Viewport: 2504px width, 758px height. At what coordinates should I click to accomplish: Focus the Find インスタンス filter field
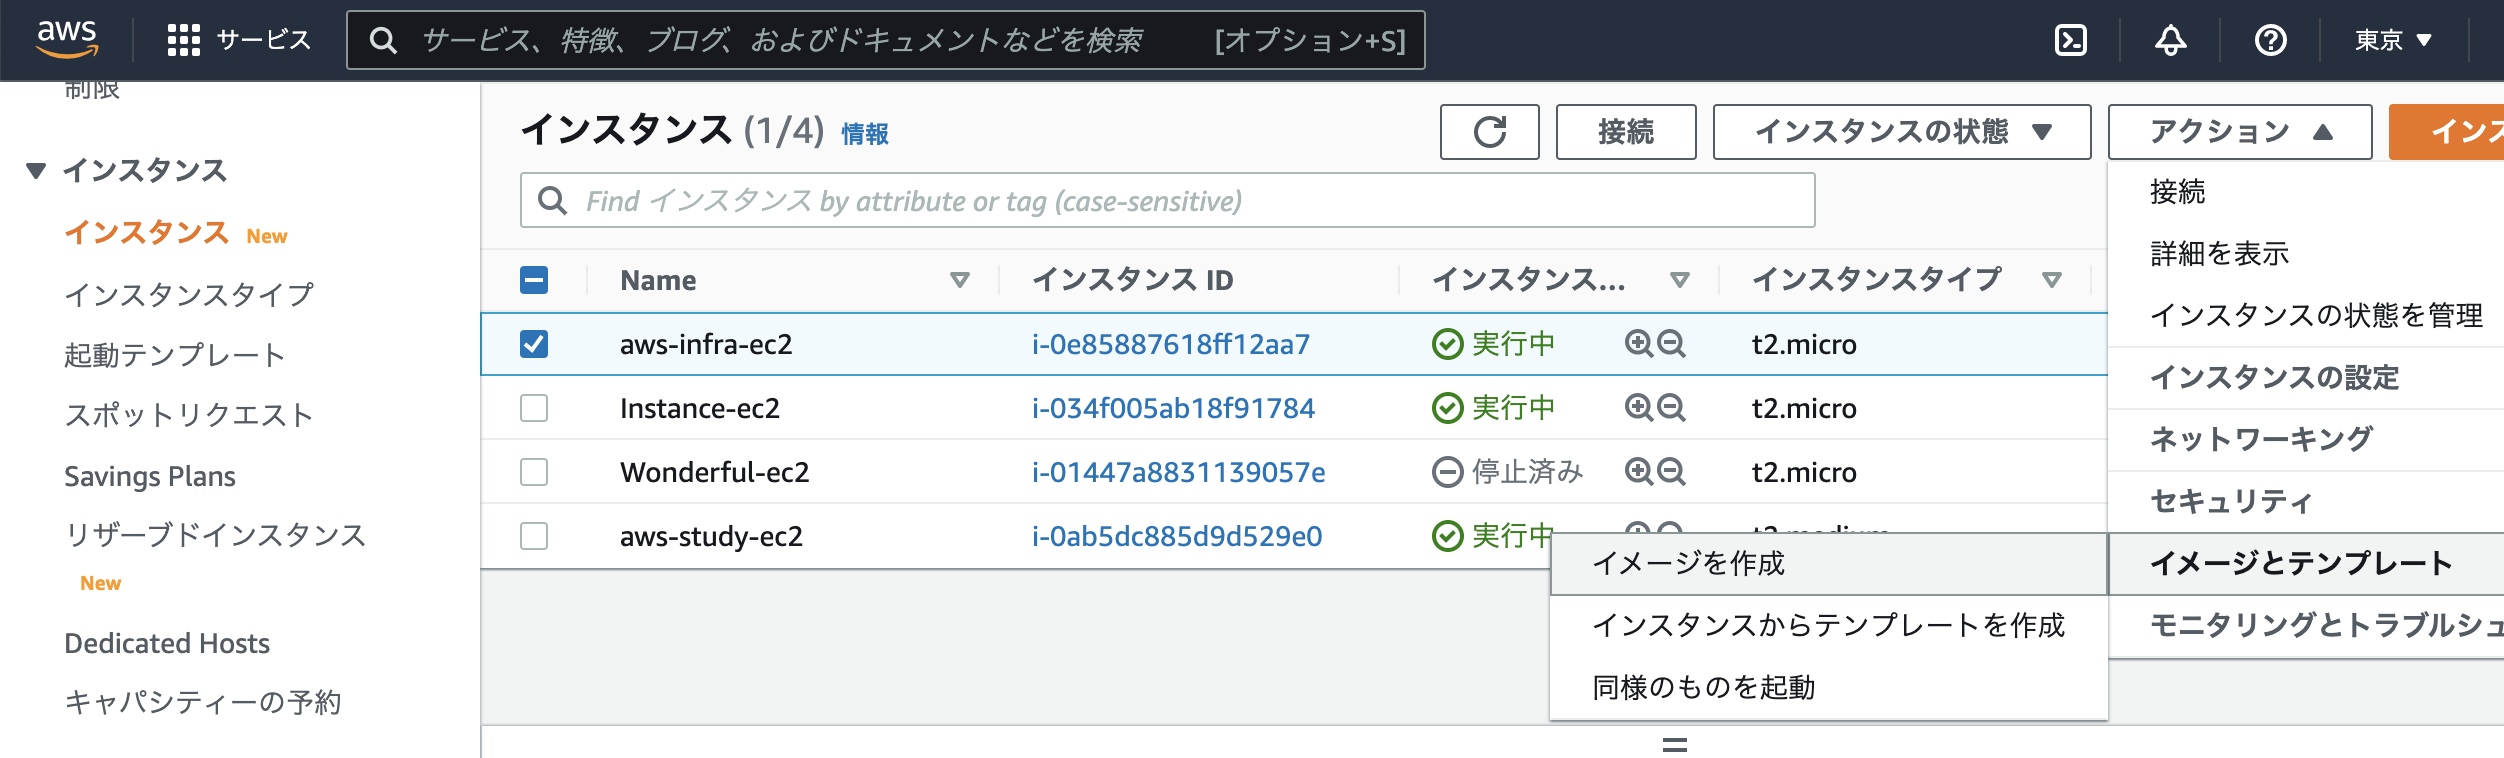[1167, 200]
